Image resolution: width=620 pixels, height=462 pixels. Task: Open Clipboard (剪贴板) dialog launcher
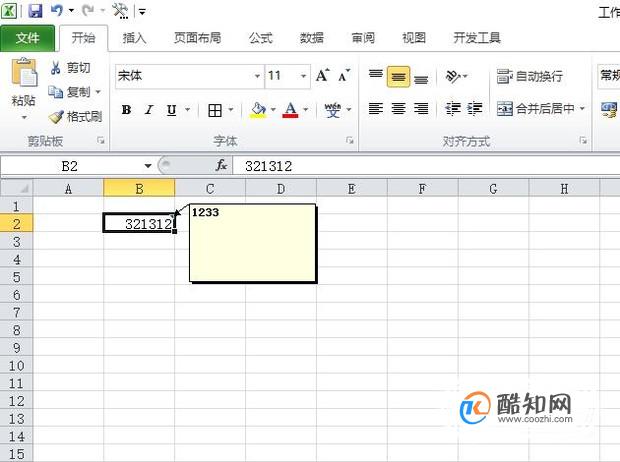101,140
